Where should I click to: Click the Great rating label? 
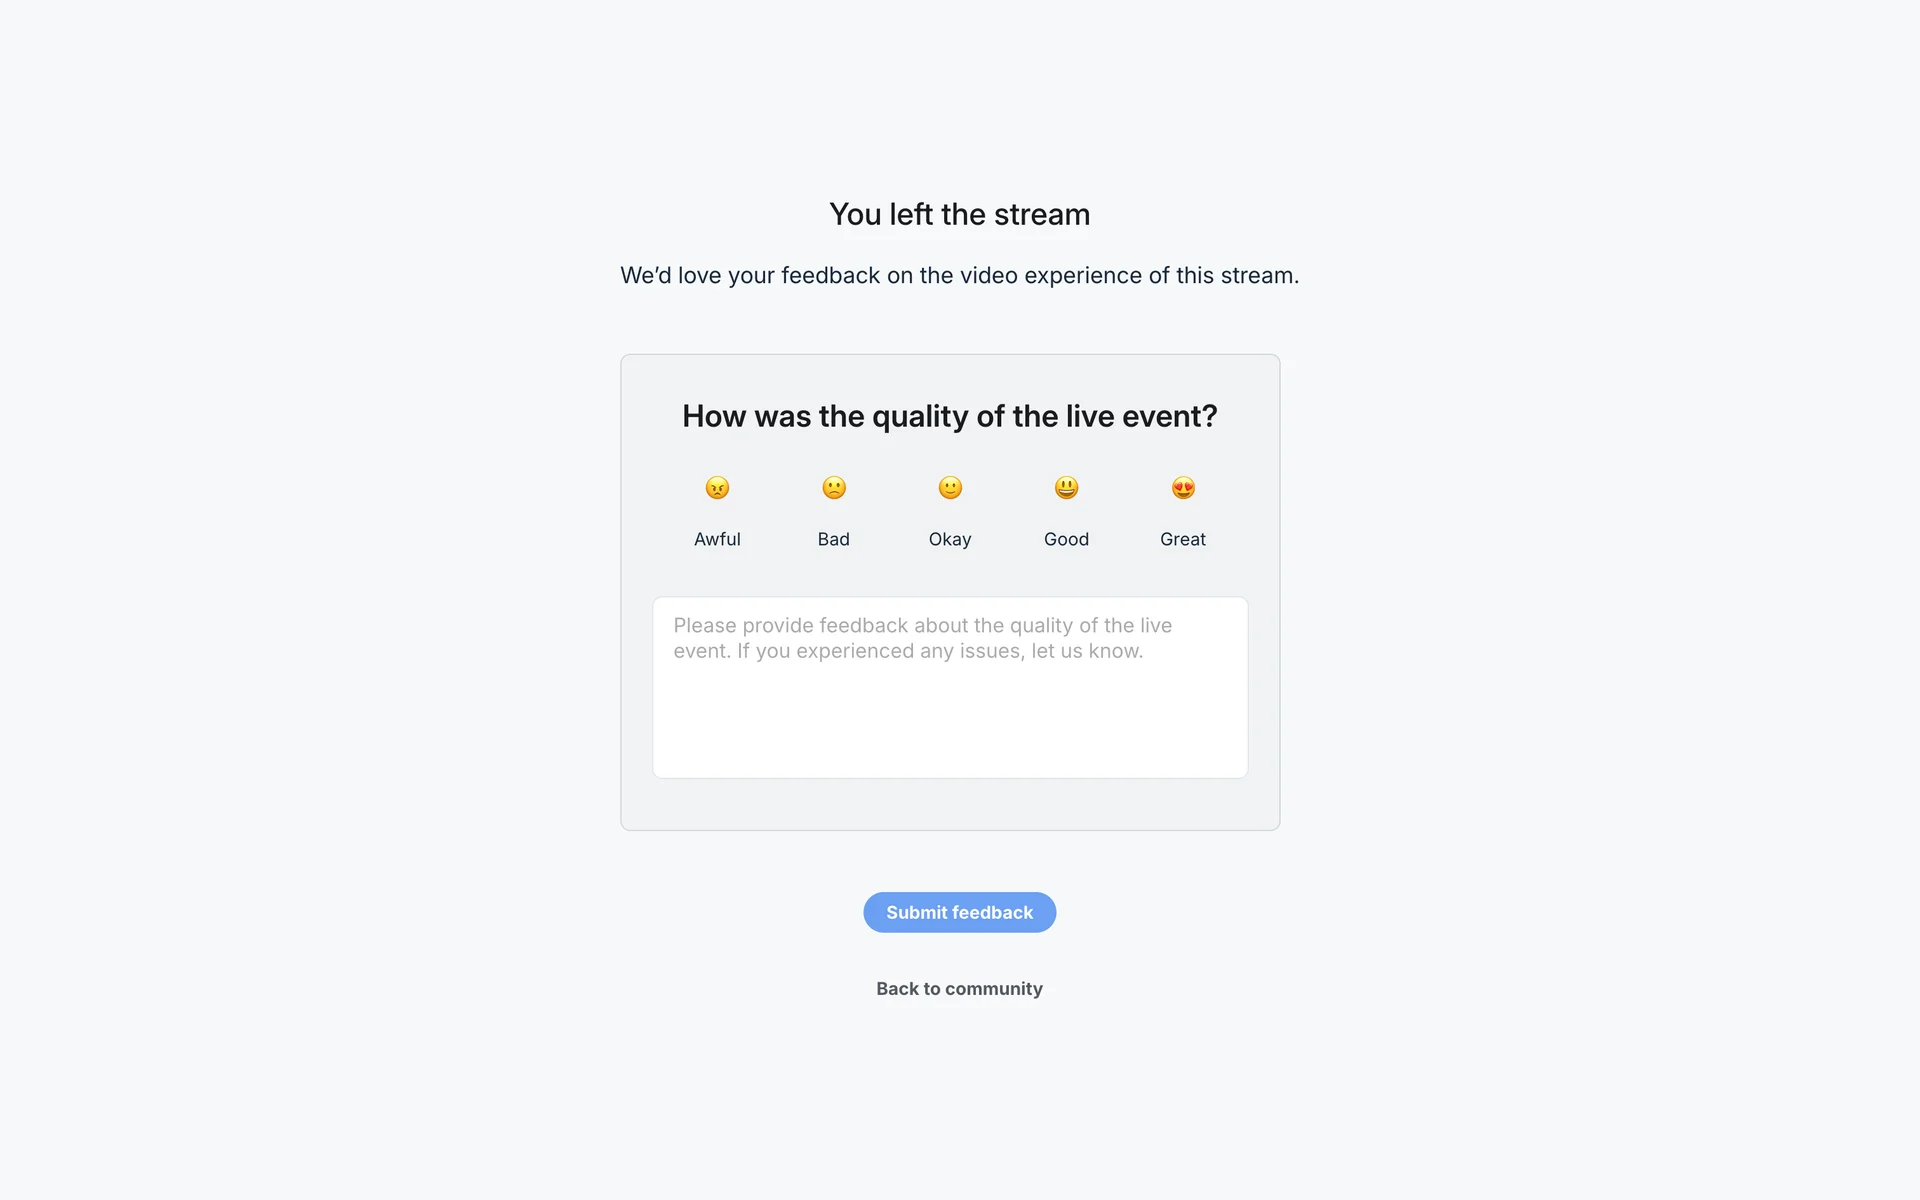point(1183,539)
